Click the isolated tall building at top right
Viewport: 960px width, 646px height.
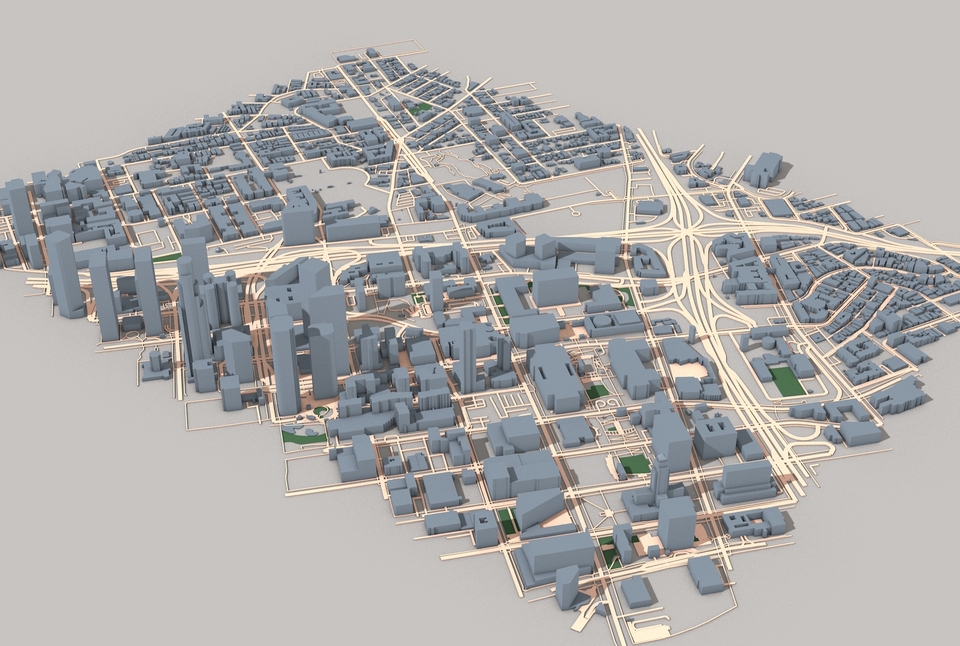[x=763, y=168]
